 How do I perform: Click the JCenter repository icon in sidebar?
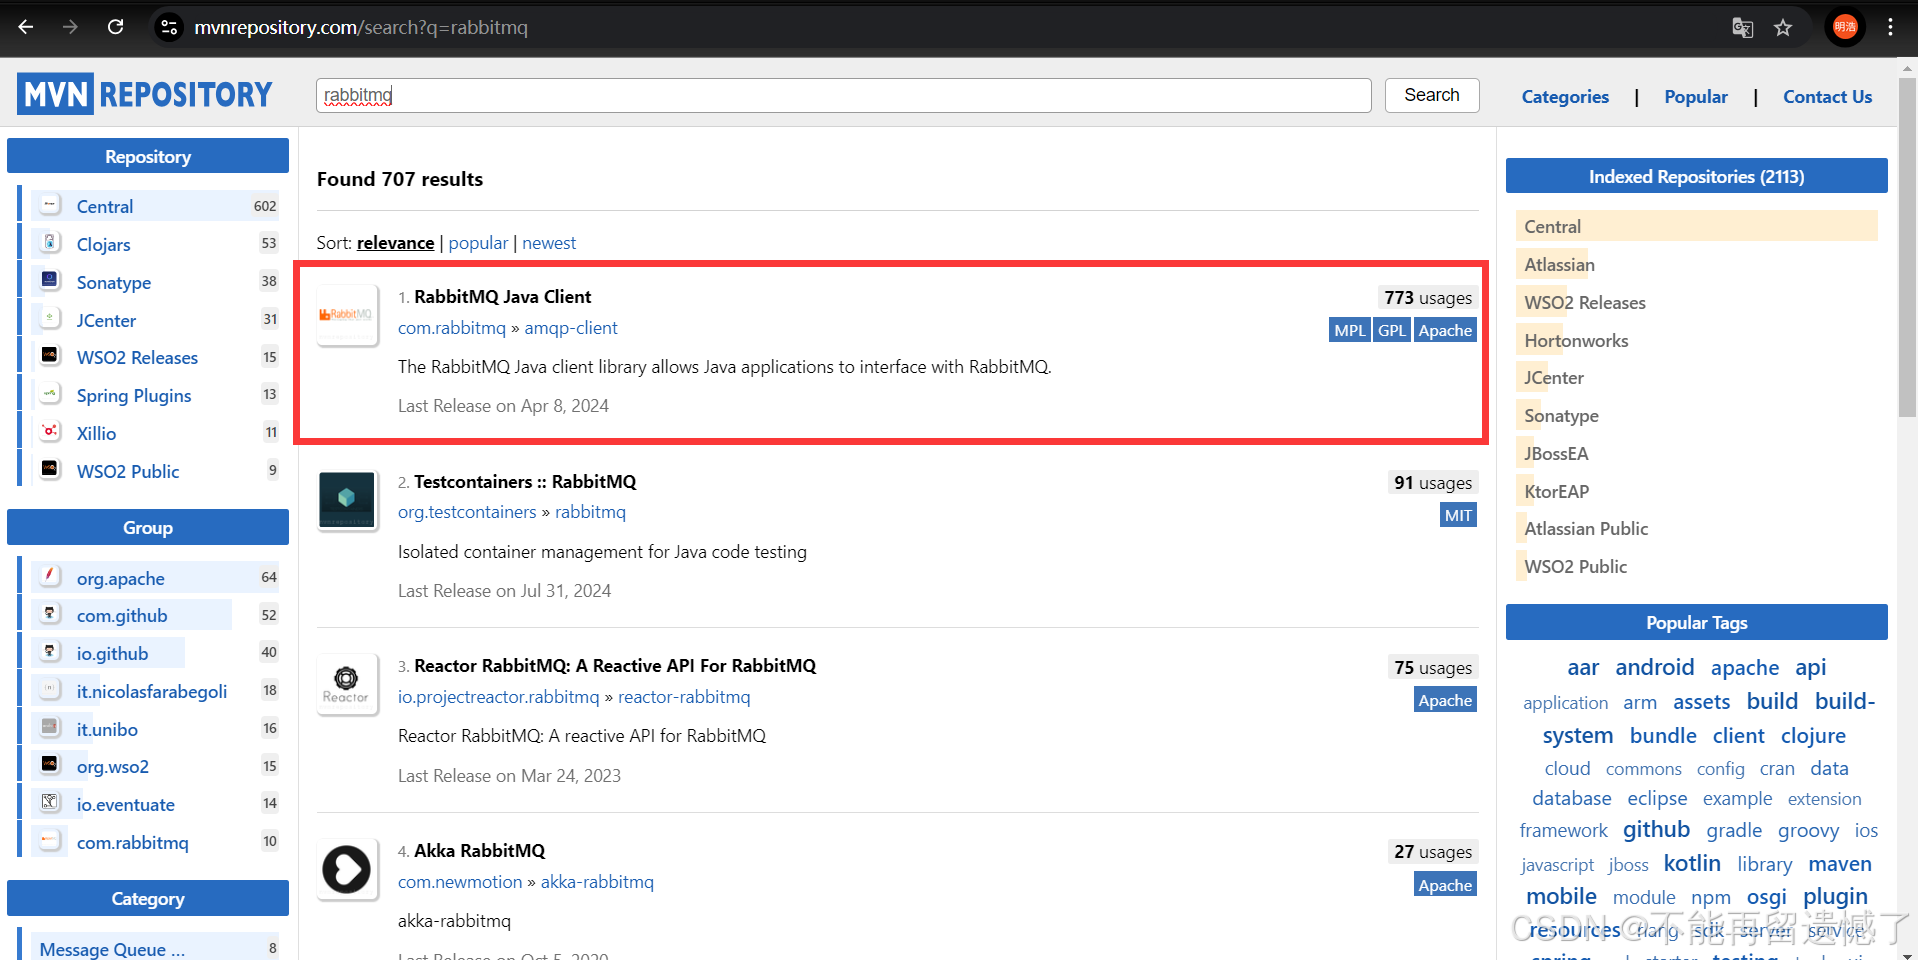click(x=50, y=318)
